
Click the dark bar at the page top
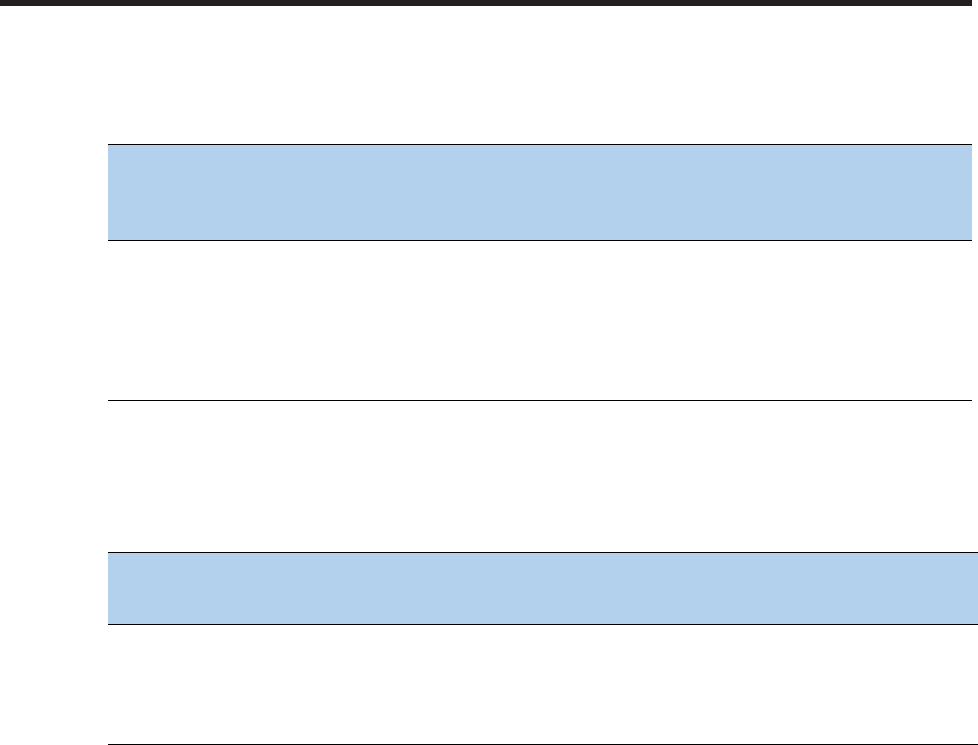pyautogui.click(x=489, y=4)
